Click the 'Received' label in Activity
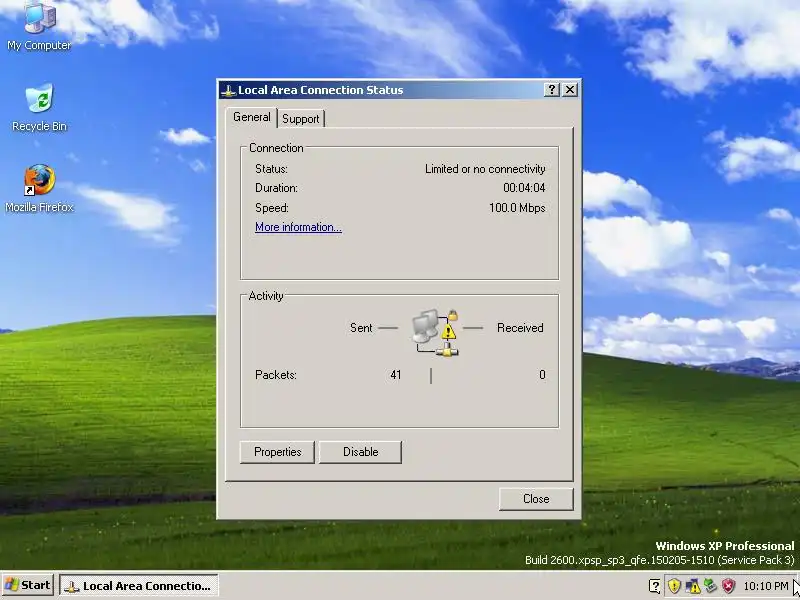This screenshot has height=600, width=800. [520, 328]
